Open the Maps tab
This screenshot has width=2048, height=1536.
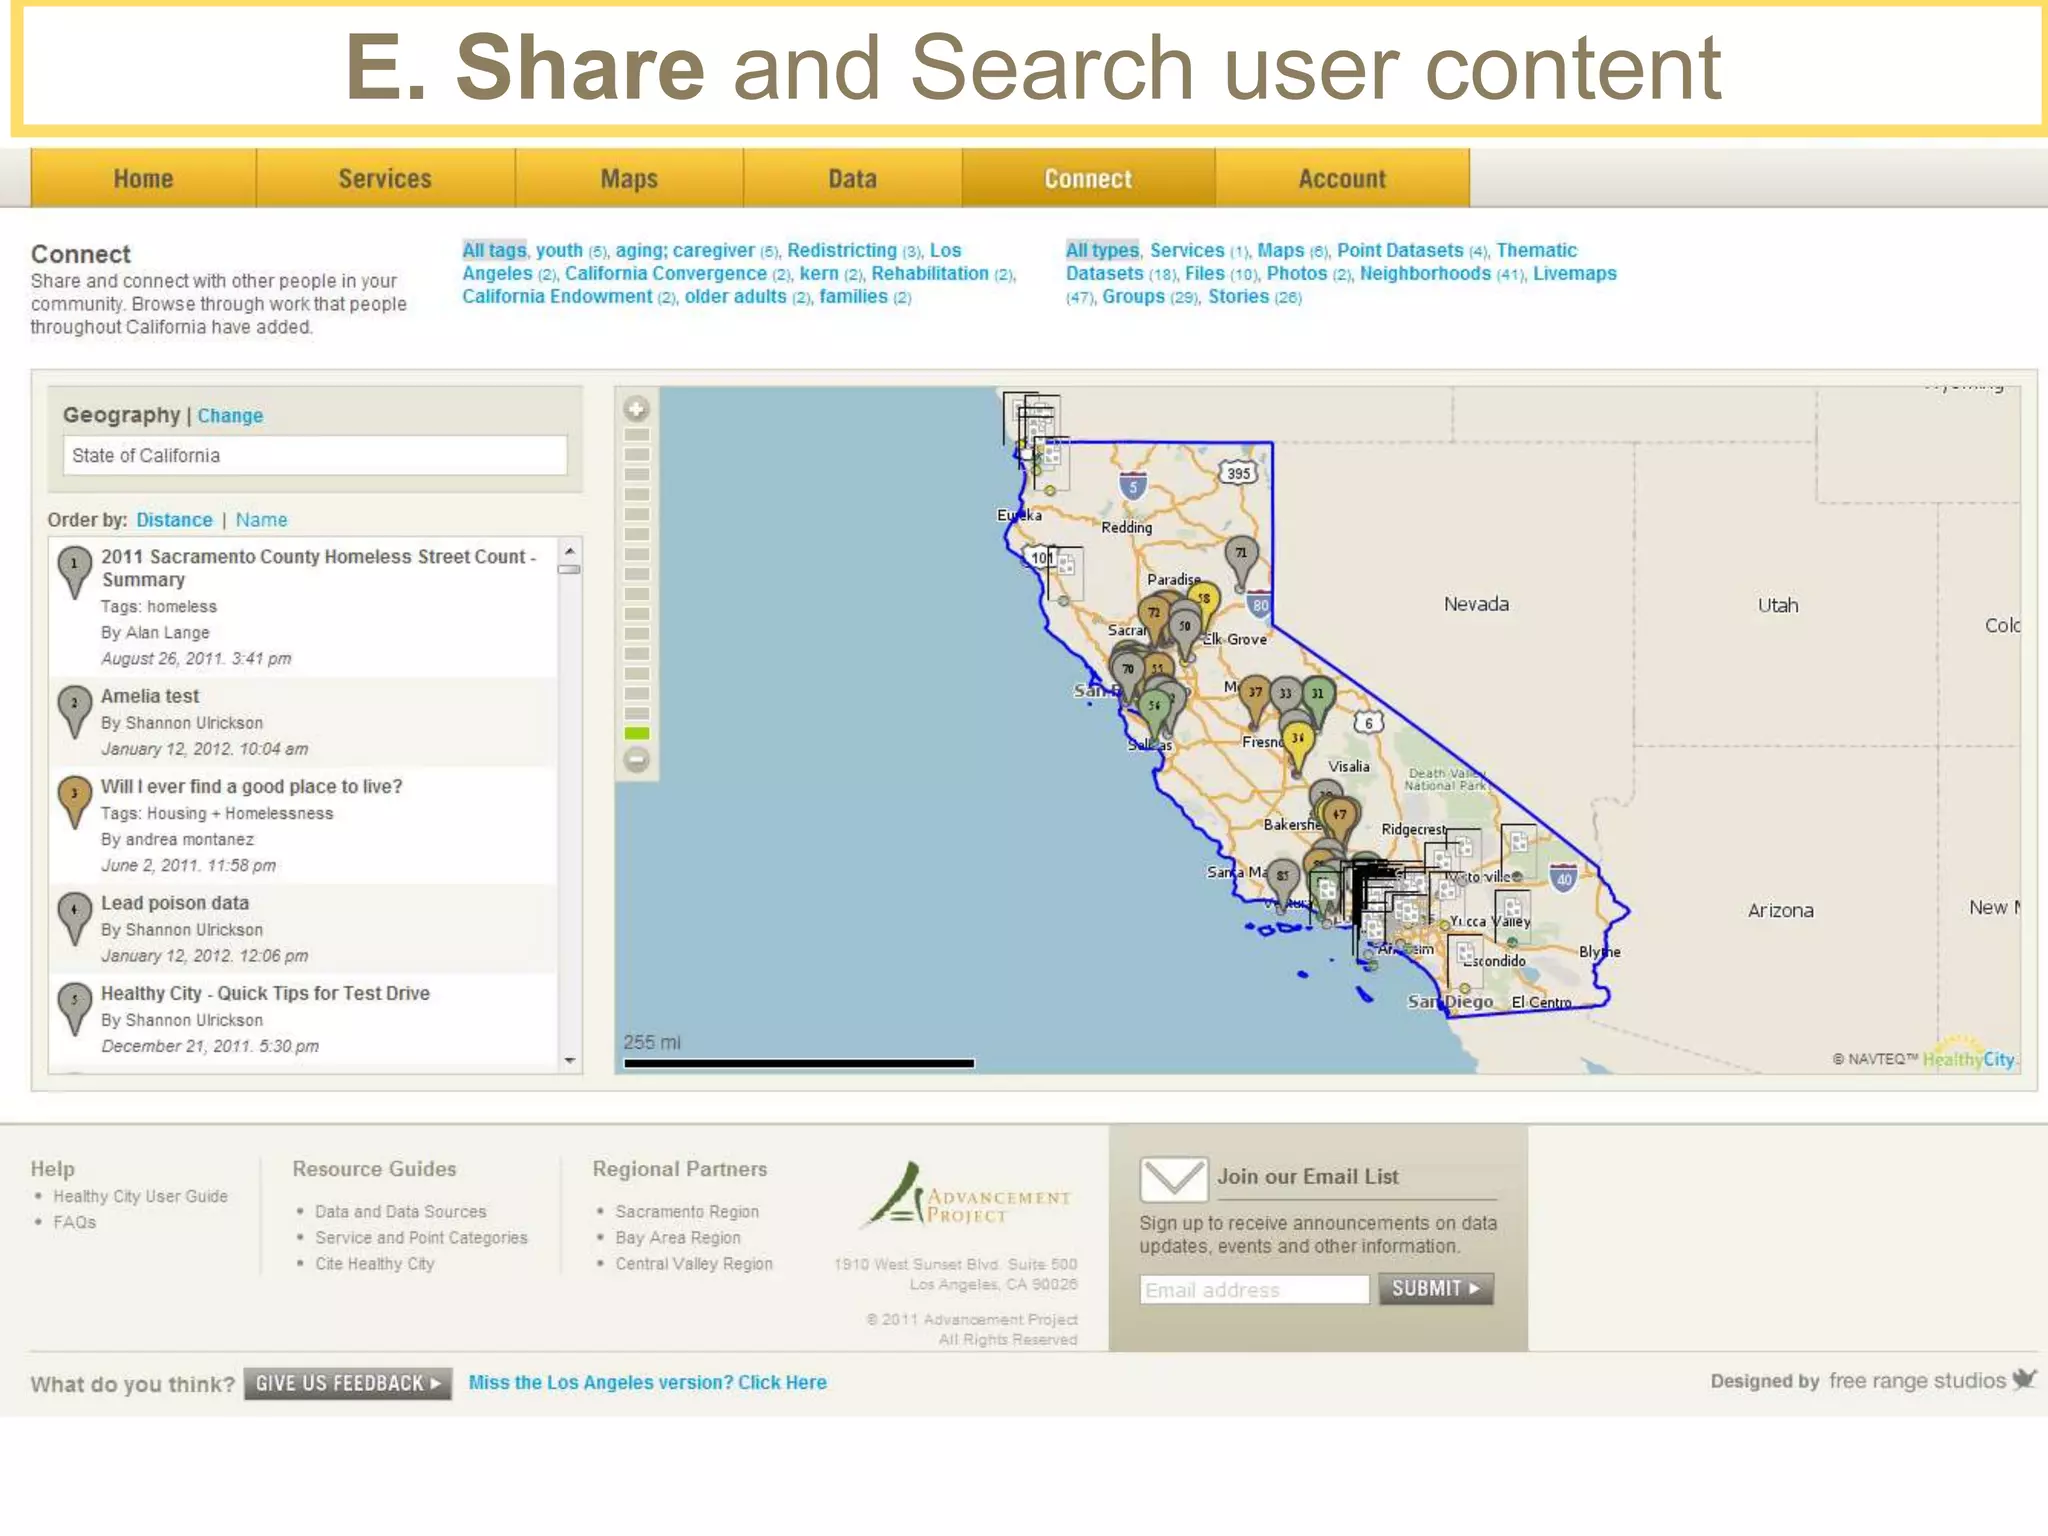tap(629, 179)
